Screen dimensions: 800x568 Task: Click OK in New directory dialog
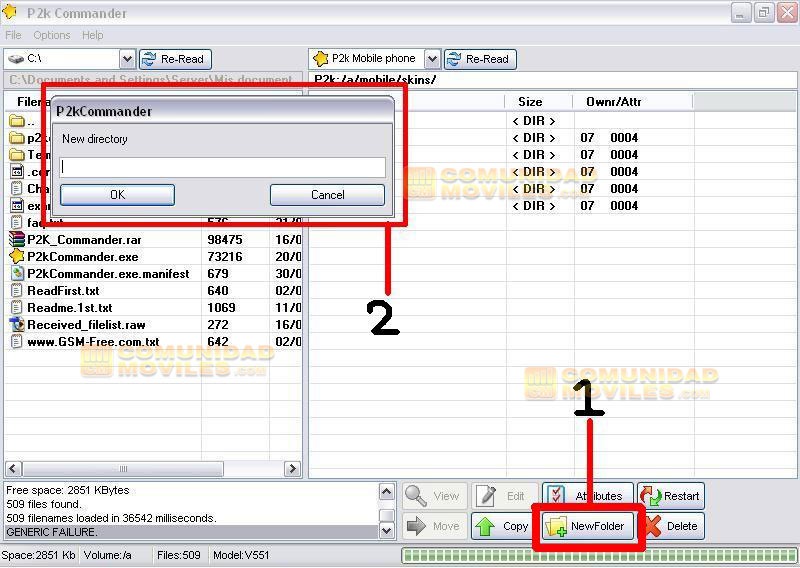(x=117, y=195)
